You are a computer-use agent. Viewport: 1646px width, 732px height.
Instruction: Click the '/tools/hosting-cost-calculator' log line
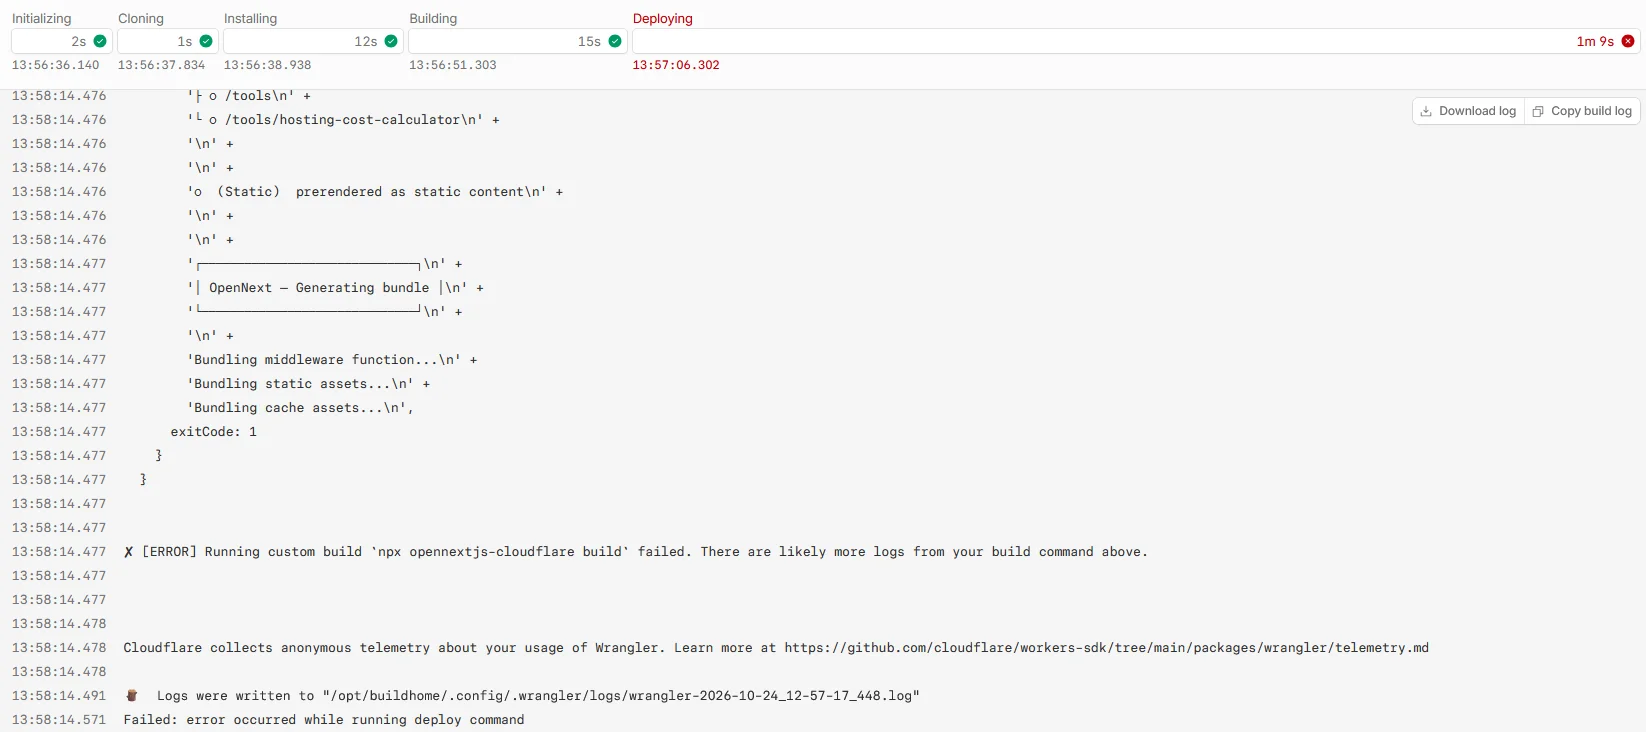click(x=344, y=120)
